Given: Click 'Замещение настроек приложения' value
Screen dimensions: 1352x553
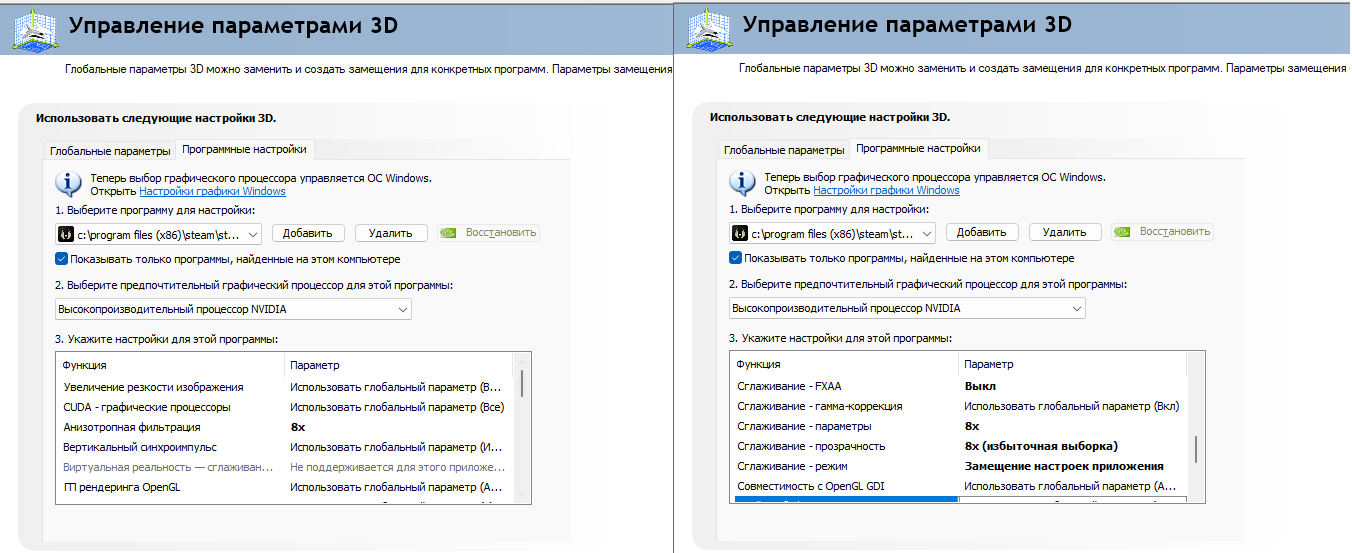Looking at the screenshot, I should pos(1064,466).
